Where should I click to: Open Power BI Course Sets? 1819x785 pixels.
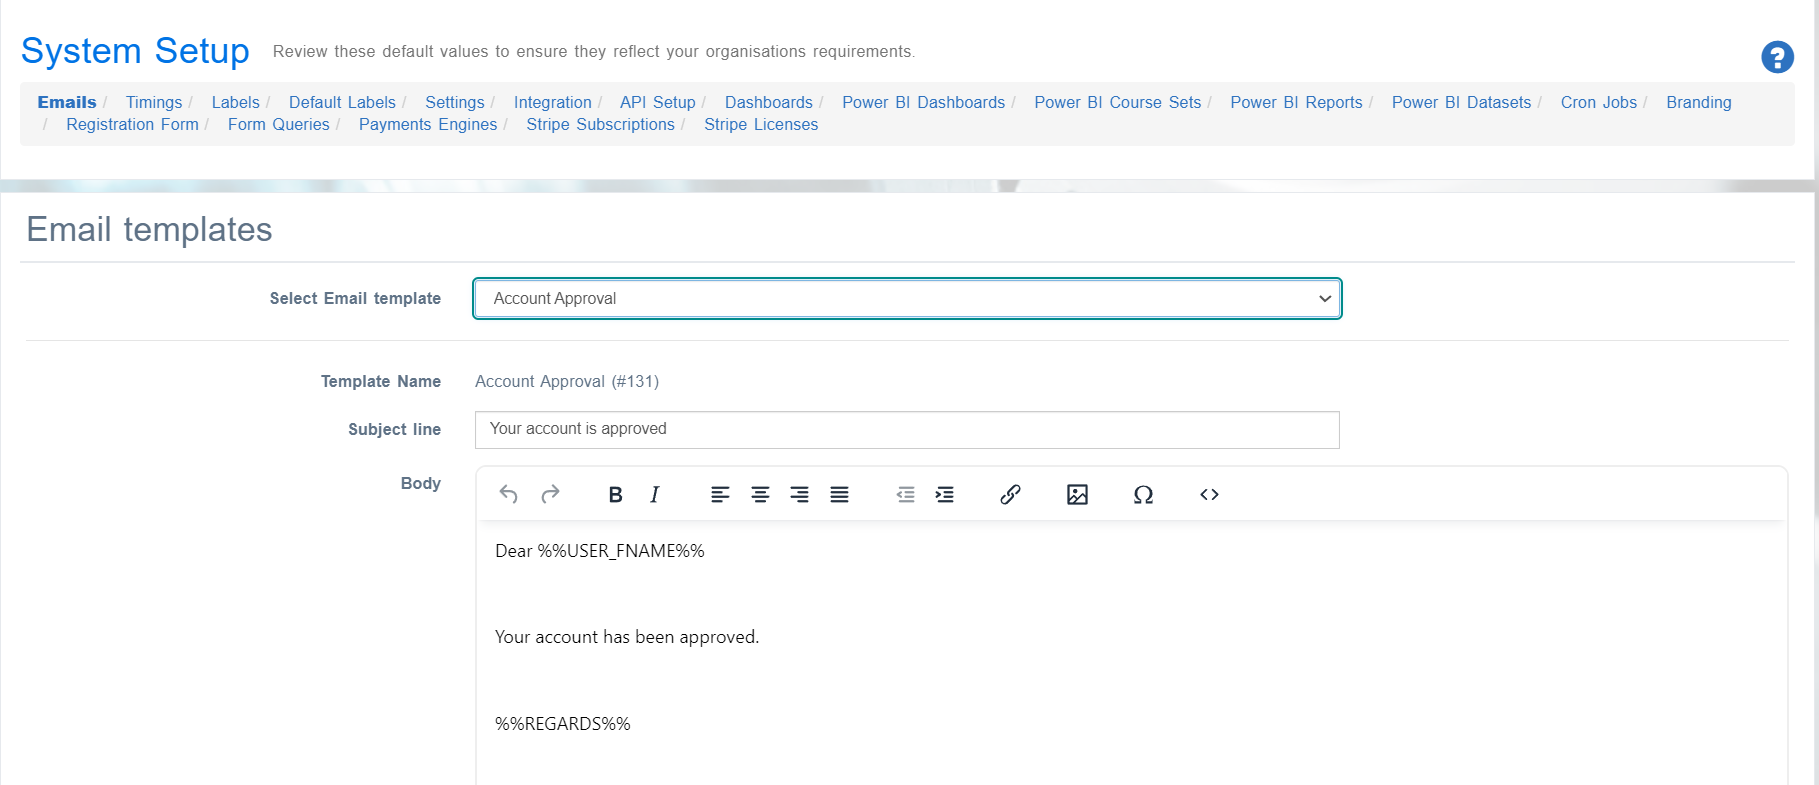(1117, 102)
